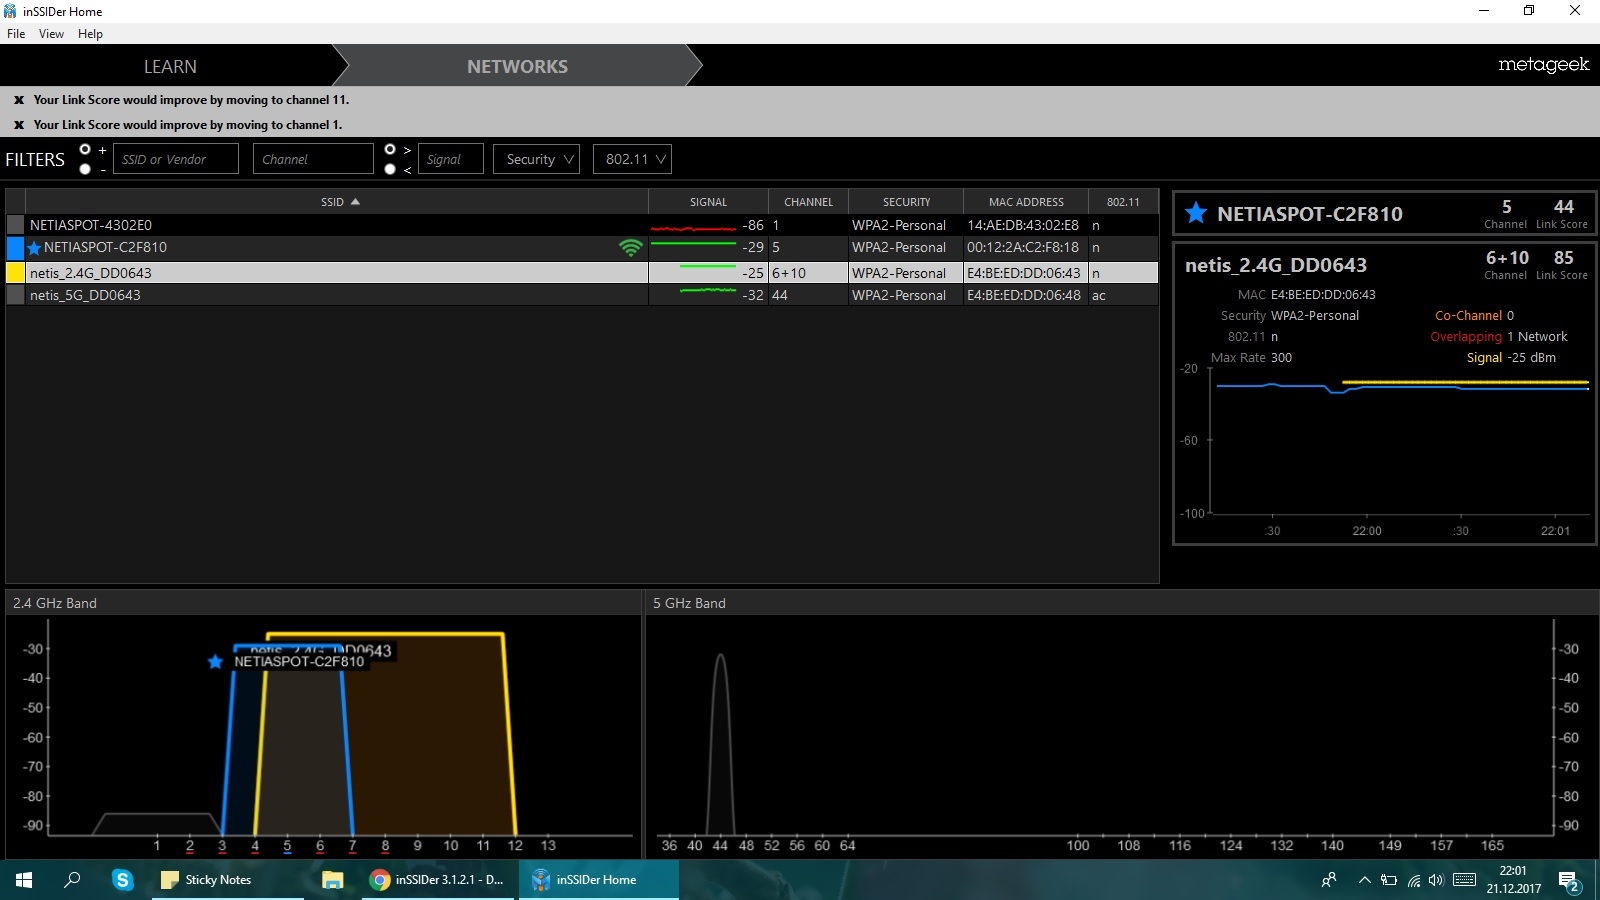Switch to the Chrome inSSIDer 3.1.2.1 window
The height and width of the screenshot is (900, 1600).
coord(438,880)
